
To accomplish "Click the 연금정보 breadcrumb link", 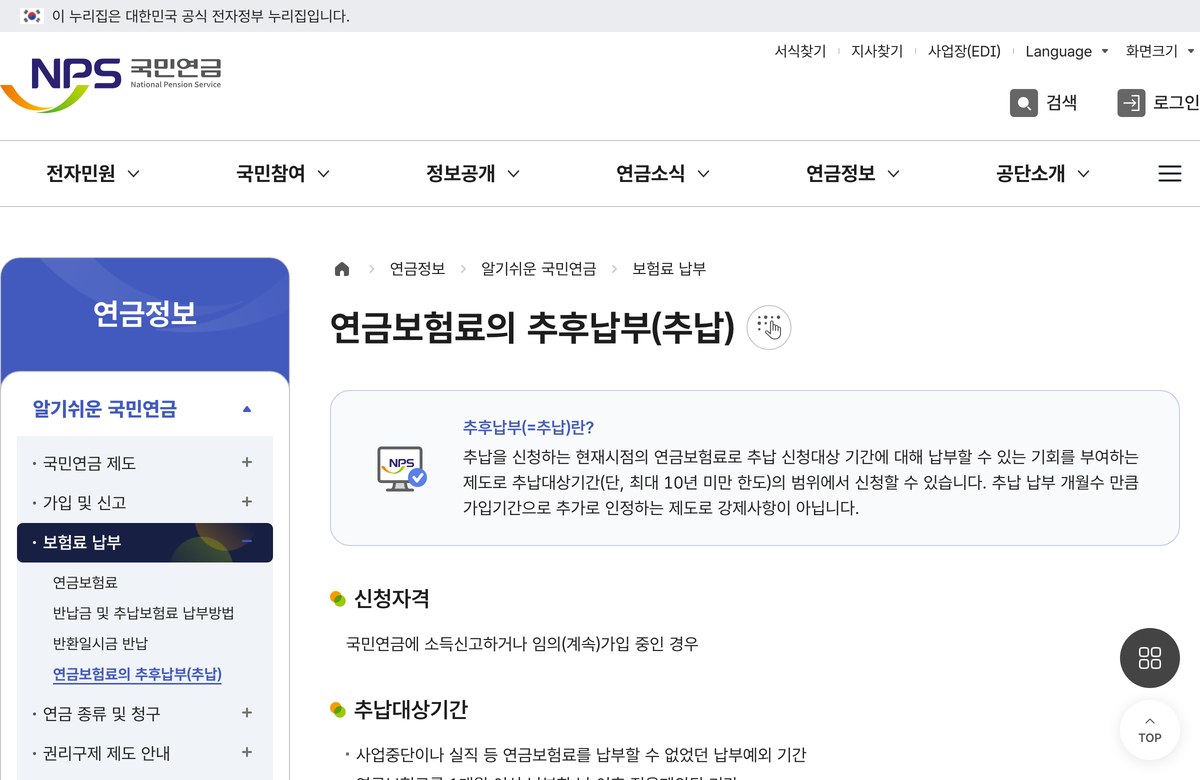I will (417, 269).
